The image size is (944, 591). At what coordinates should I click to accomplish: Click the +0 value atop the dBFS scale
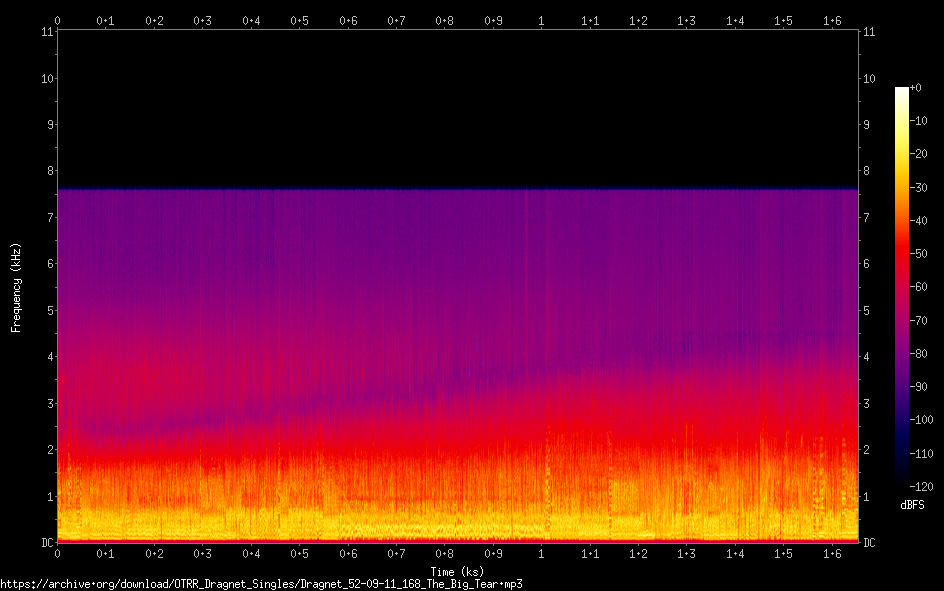[917, 88]
